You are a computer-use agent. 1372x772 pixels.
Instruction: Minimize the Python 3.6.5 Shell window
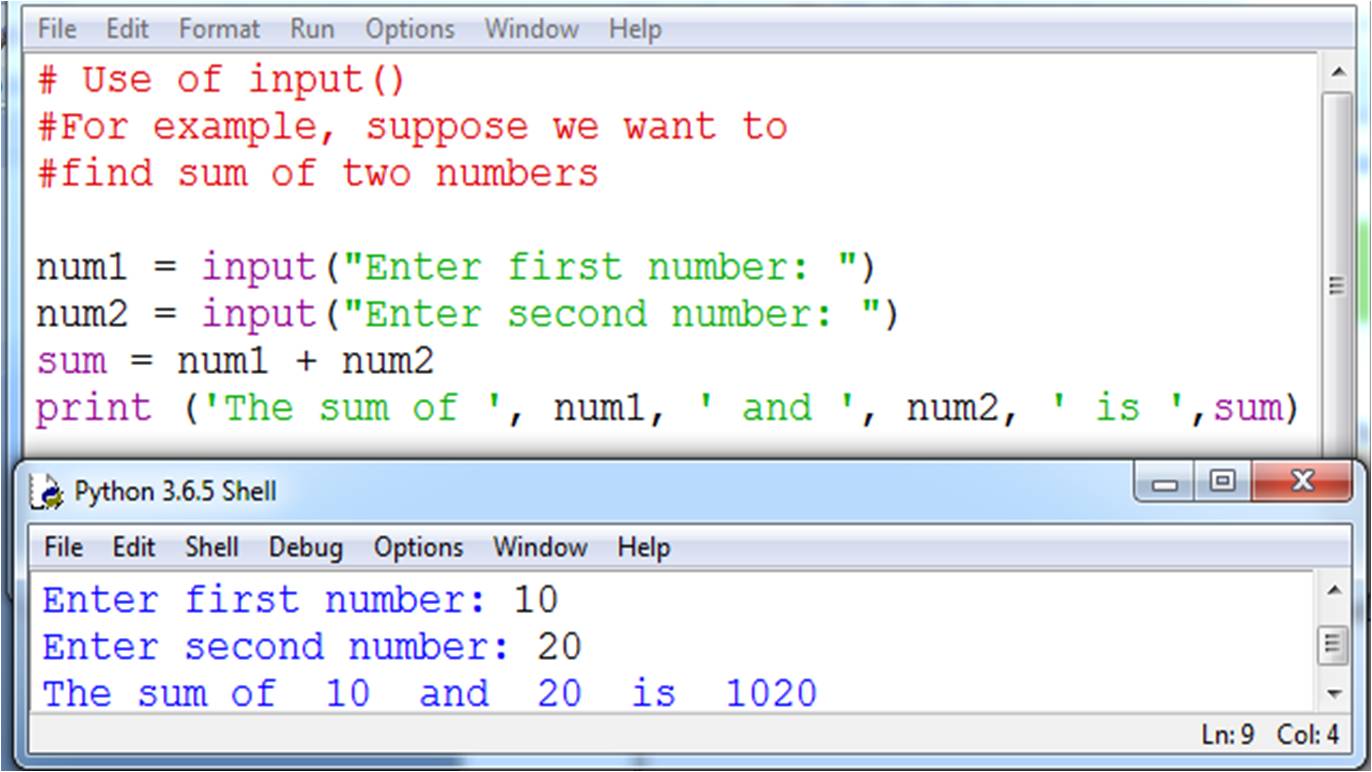1165,484
